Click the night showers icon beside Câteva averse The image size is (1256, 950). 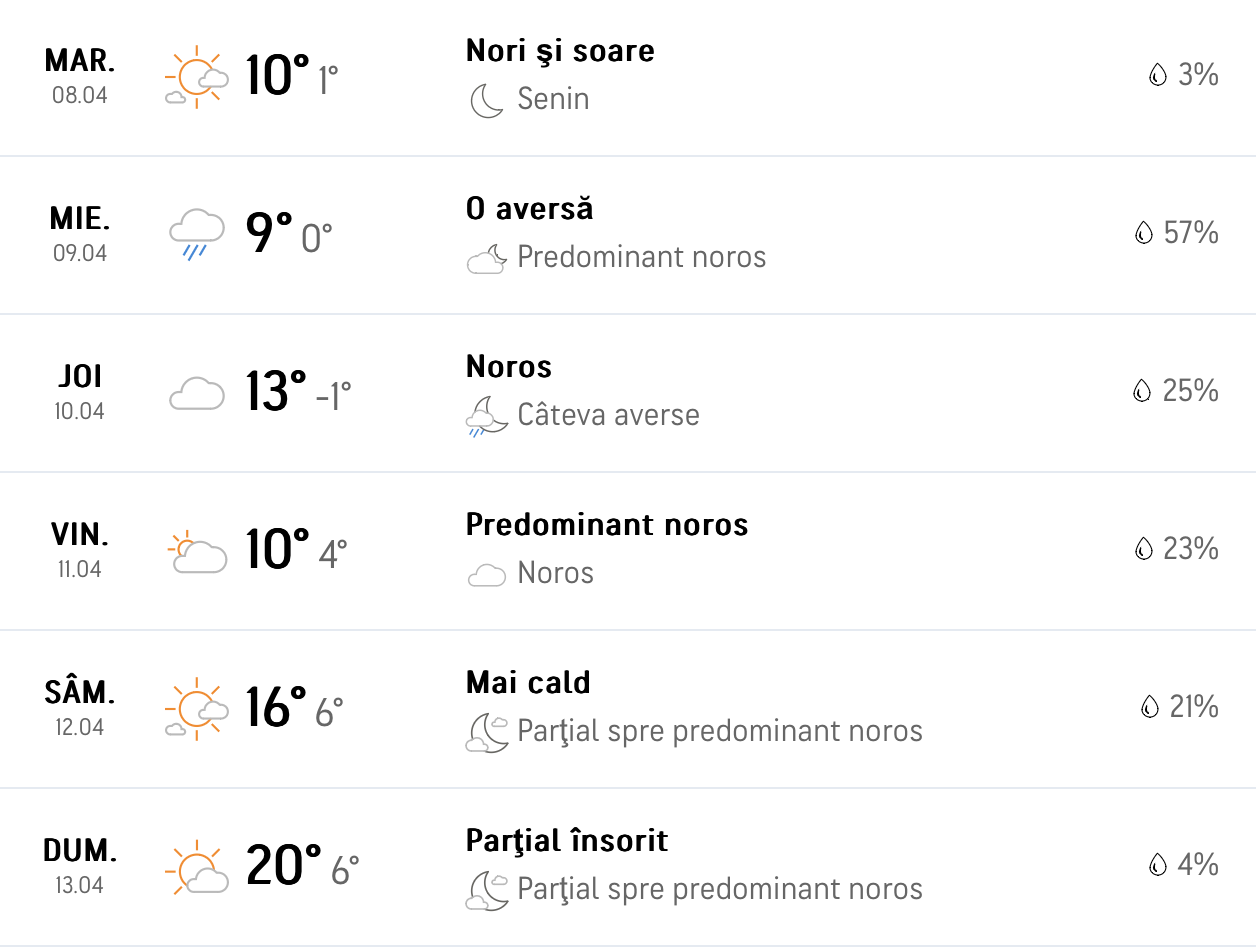tap(486, 416)
